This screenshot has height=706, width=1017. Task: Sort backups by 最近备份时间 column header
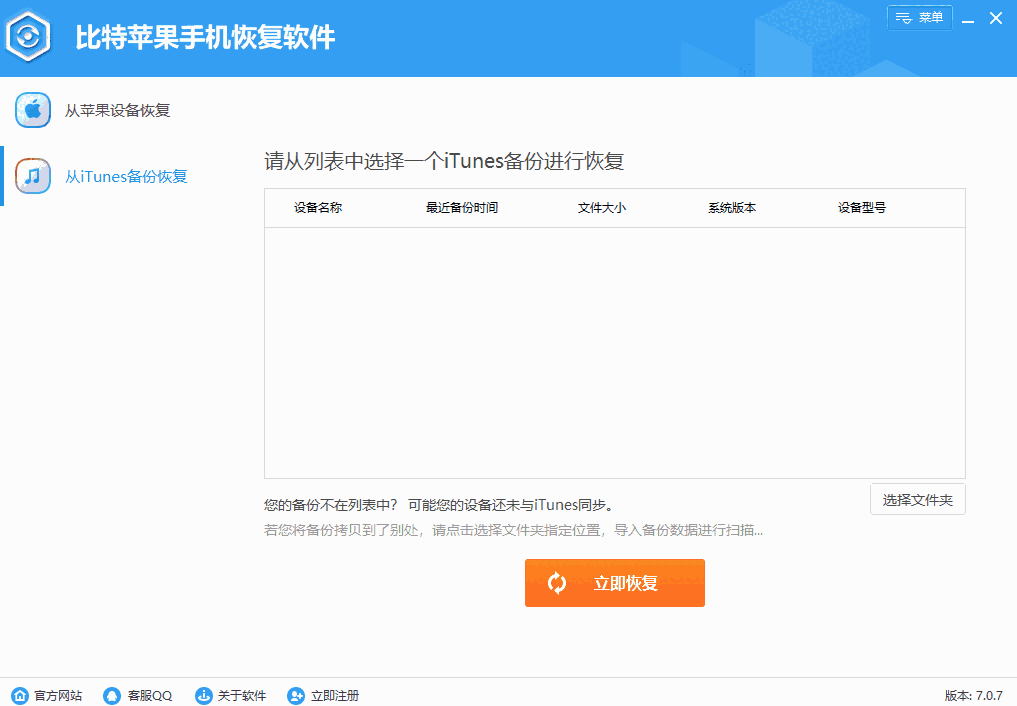pyautogui.click(x=461, y=208)
